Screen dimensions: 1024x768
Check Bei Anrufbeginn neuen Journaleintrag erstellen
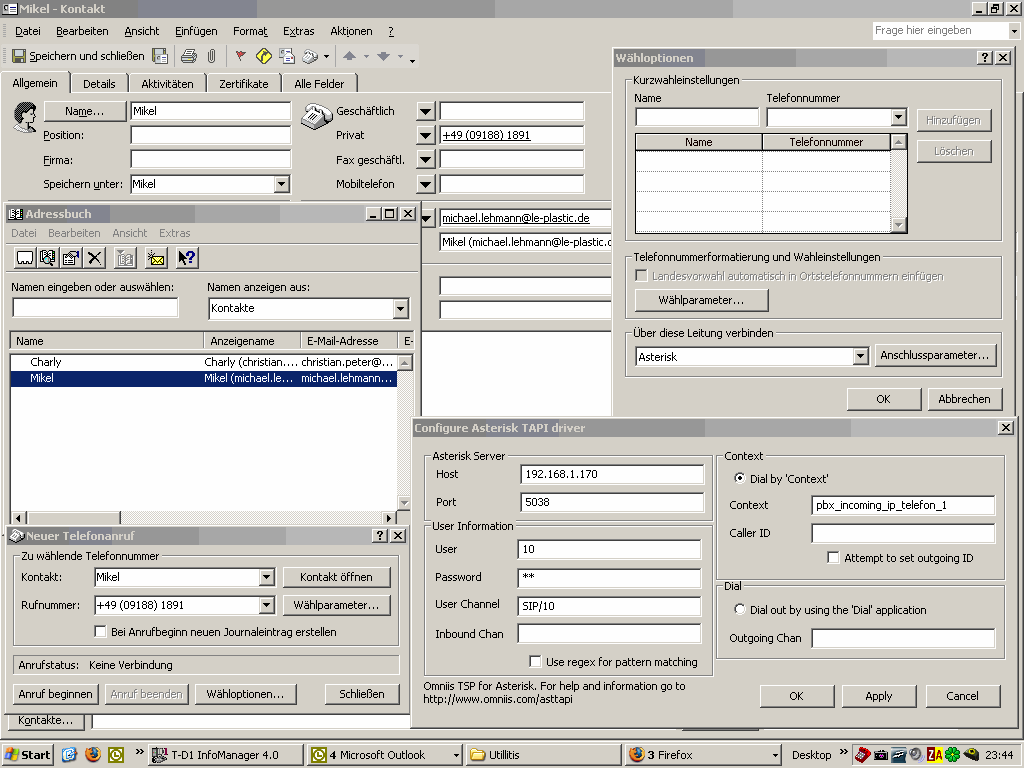pos(100,632)
